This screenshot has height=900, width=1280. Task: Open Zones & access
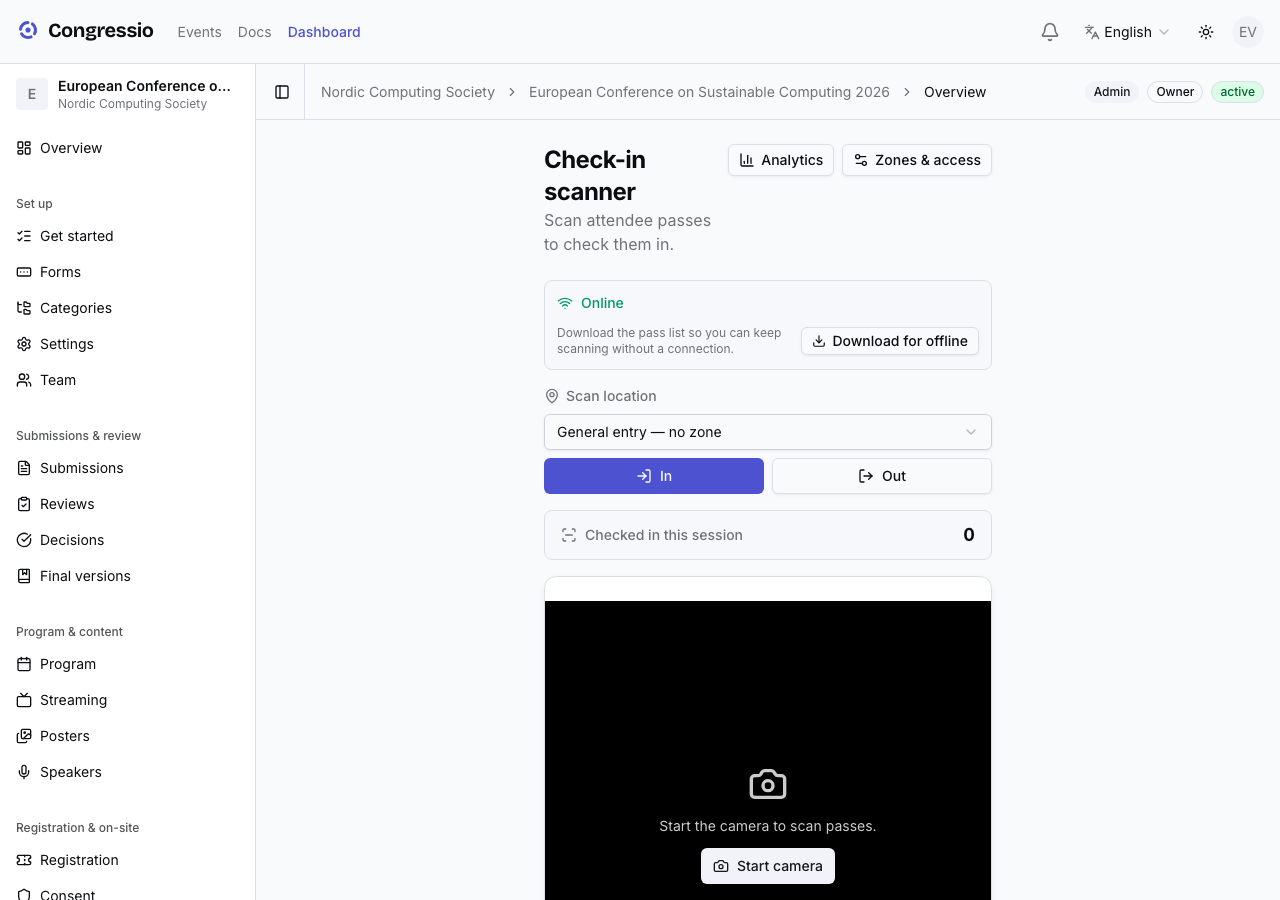click(917, 160)
